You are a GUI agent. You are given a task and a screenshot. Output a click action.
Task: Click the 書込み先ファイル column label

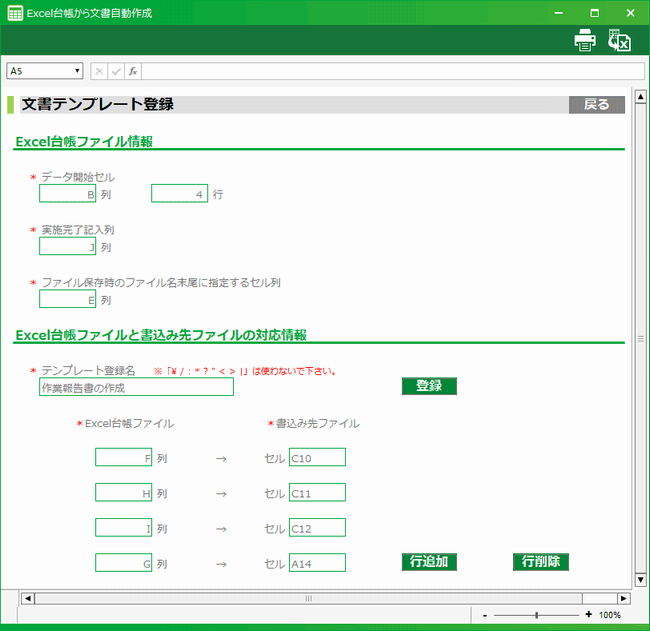pos(318,424)
